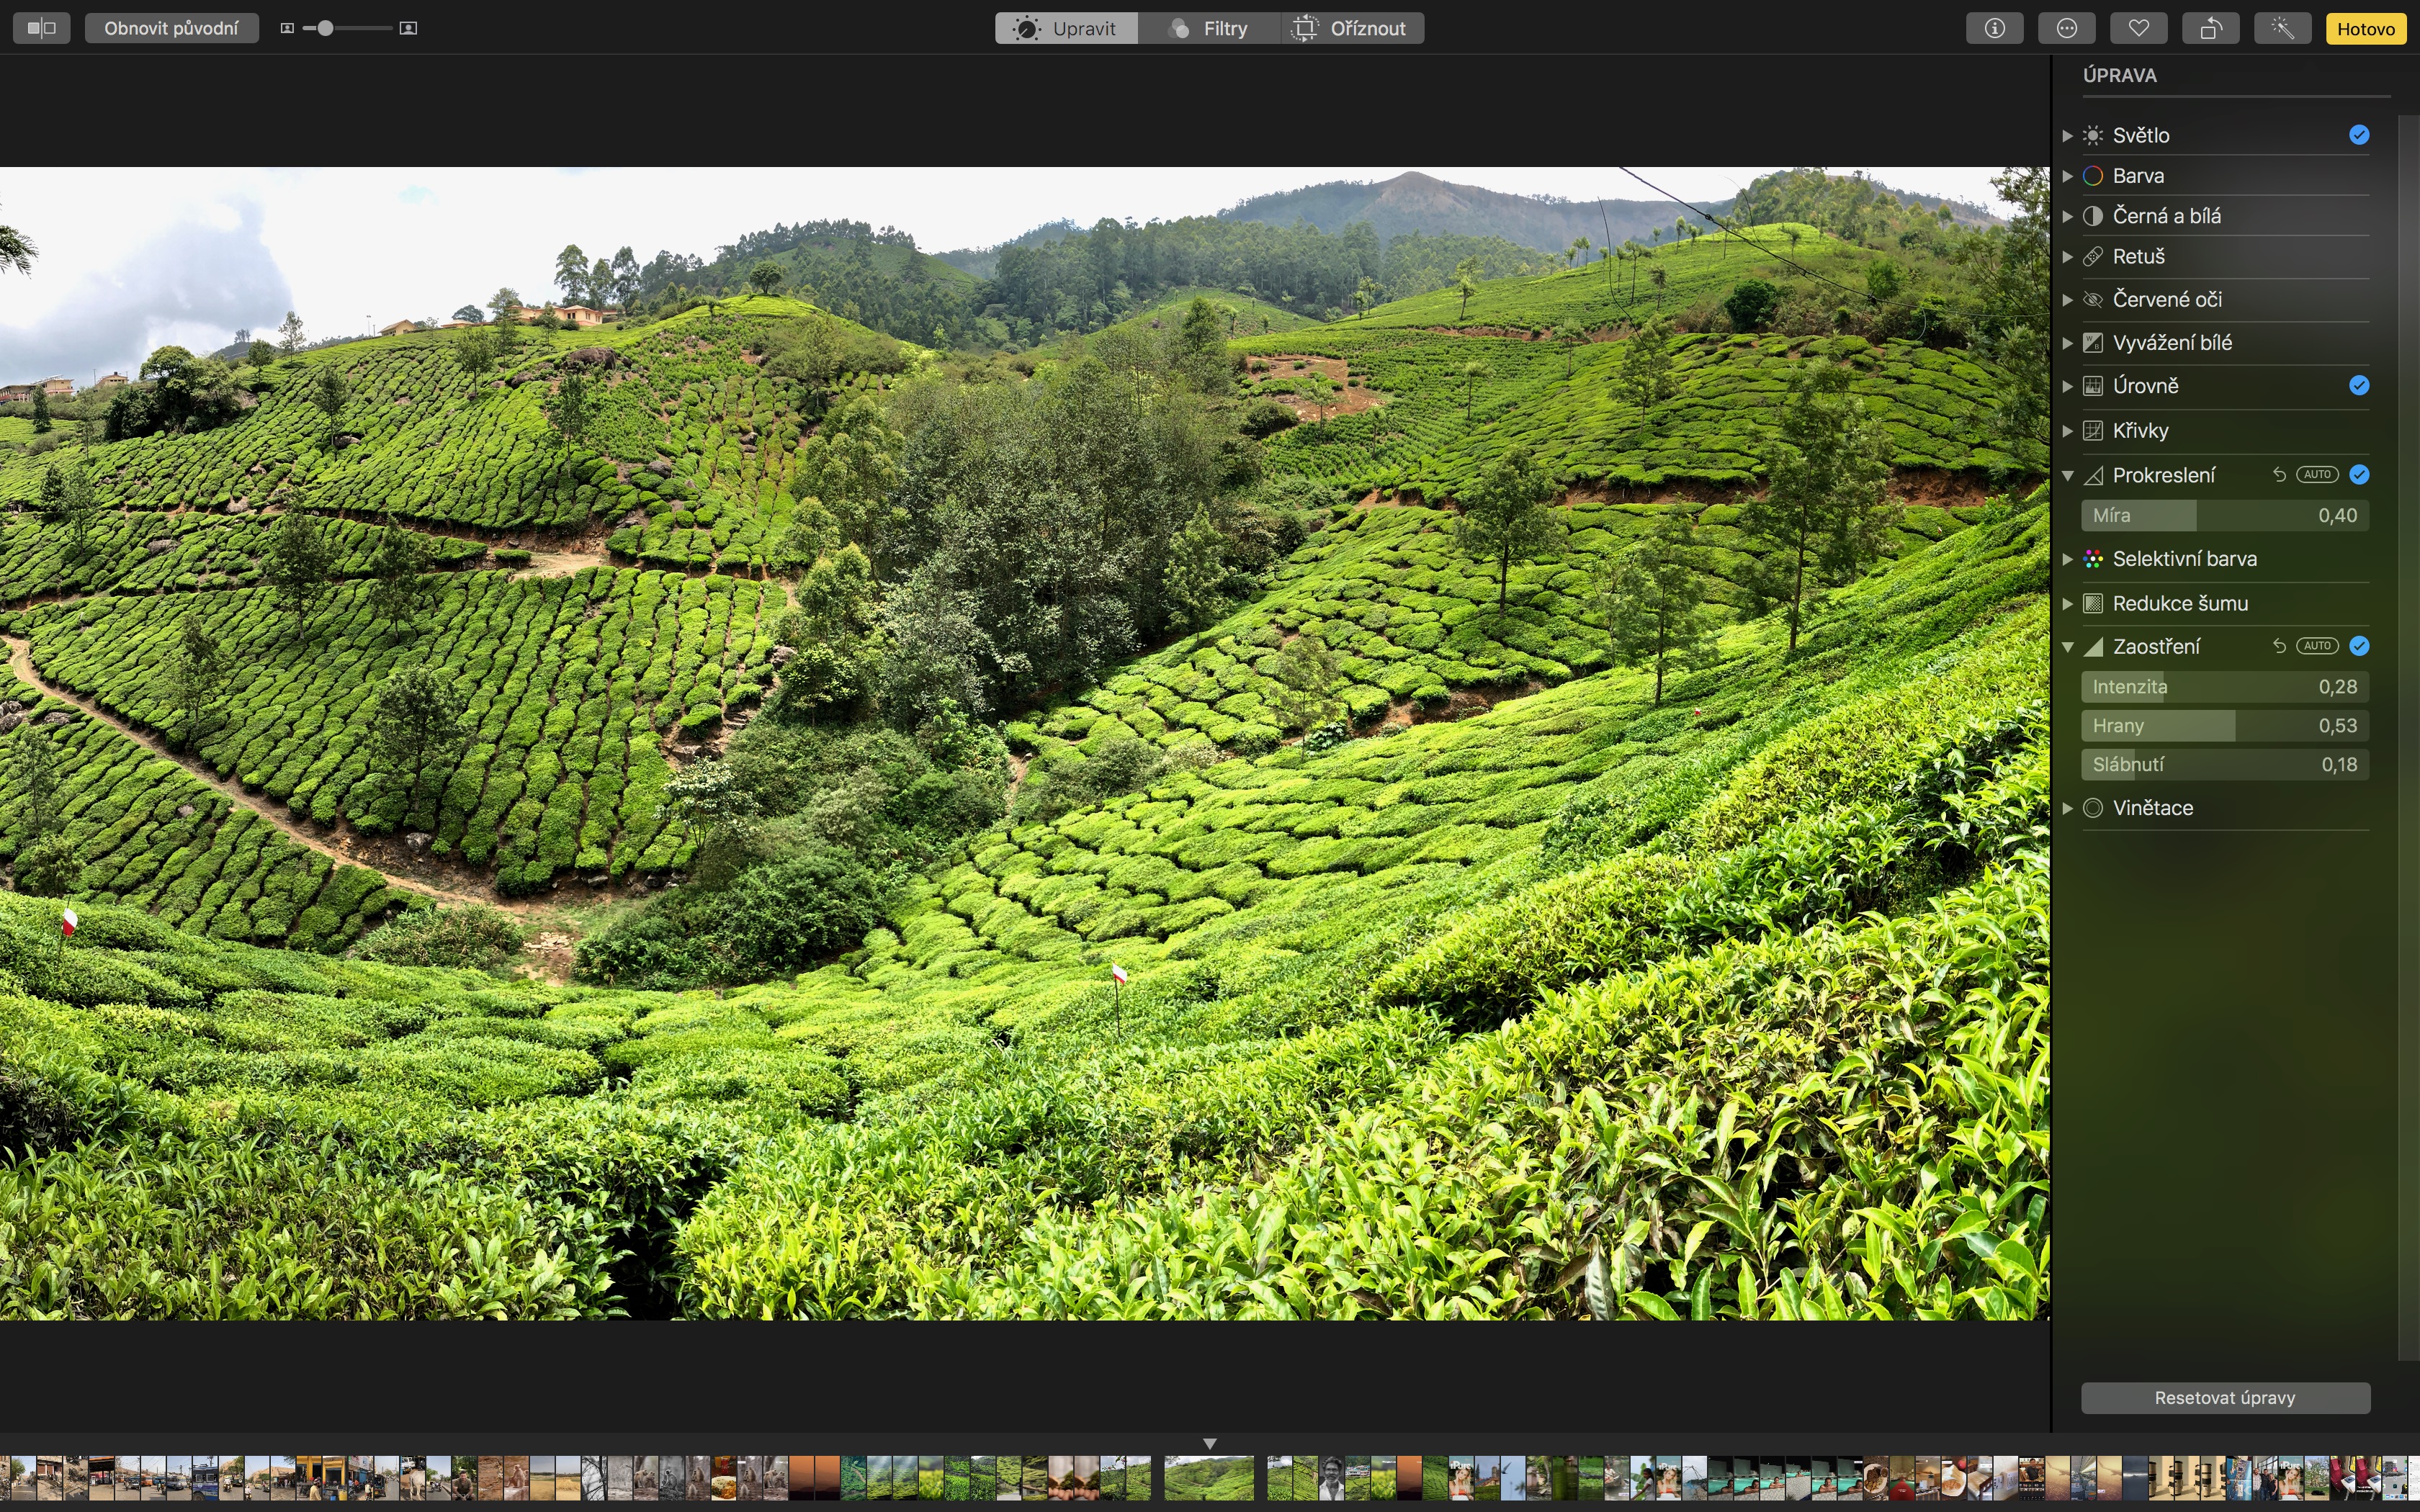The height and width of the screenshot is (1512, 2420).
Task: Rotate the photo using rotate icon
Action: [x=2210, y=28]
